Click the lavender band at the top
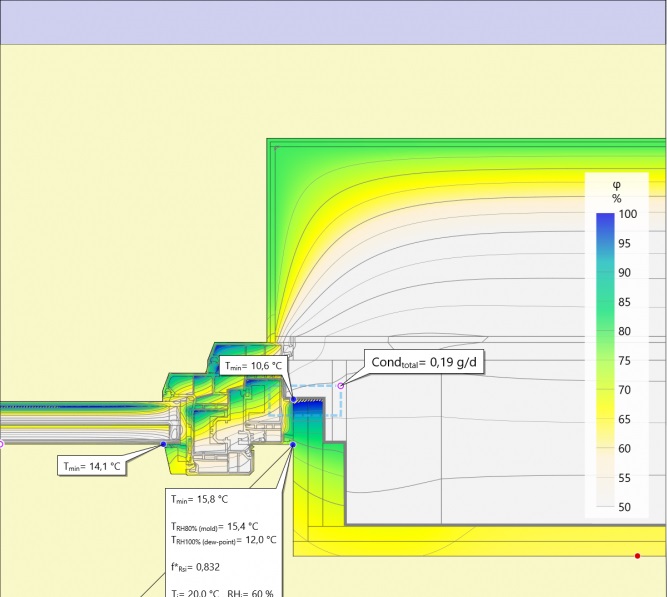 [333, 22]
